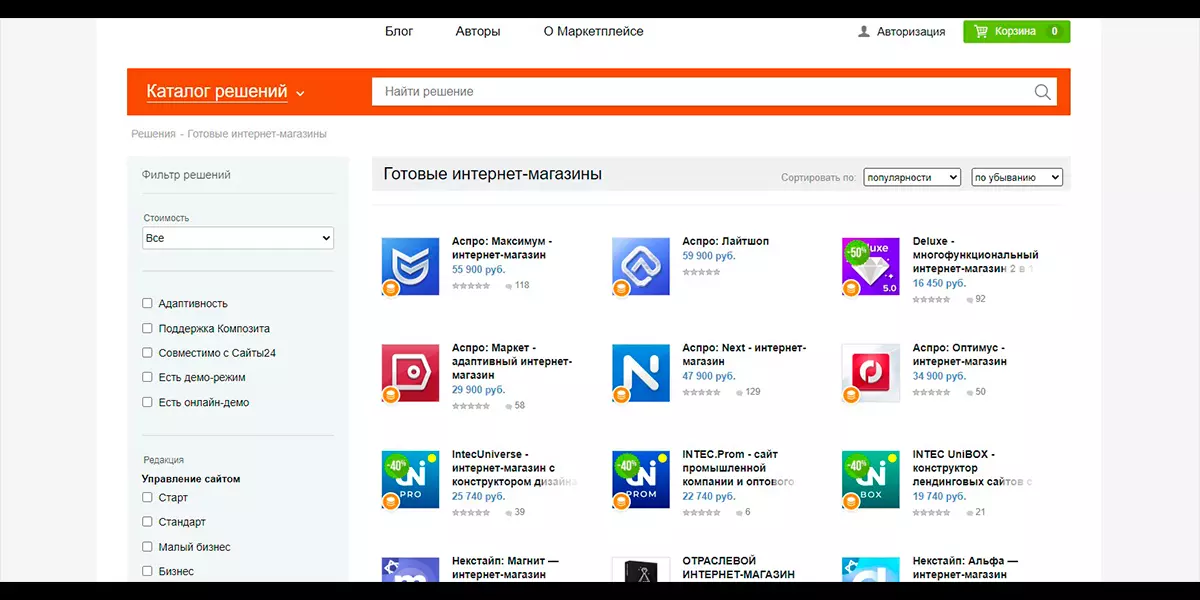Viewport: 1200px width, 600px height.
Task: Open the Аспро: Максимум product icon
Action: pos(411,266)
